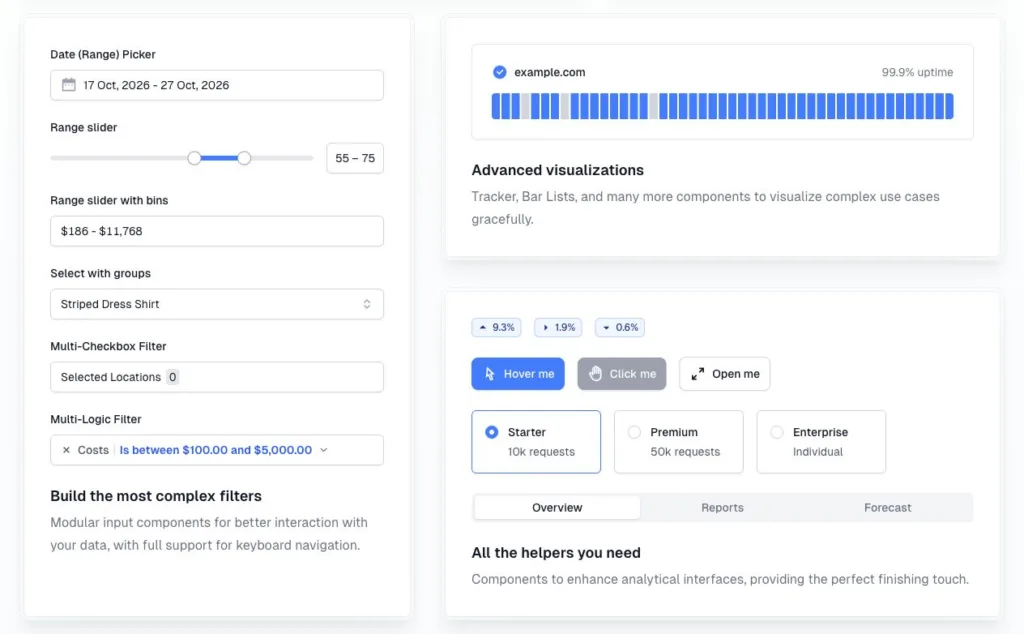Click the Selected Locations count badge 0

coord(172,377)
